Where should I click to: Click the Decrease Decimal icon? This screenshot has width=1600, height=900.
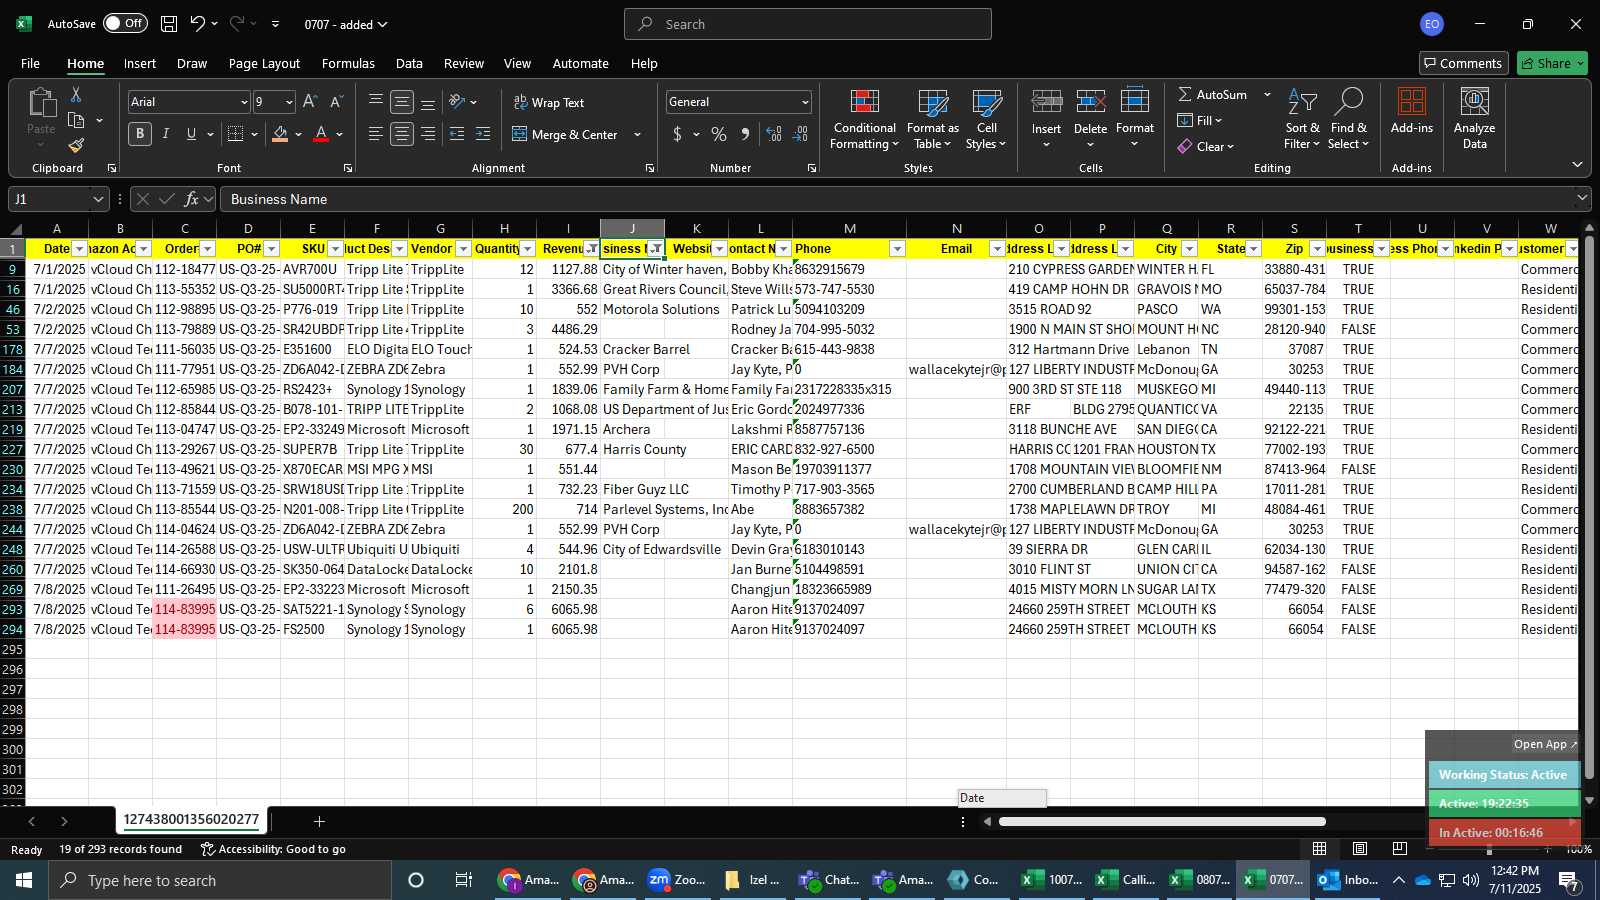pos(800,134)
